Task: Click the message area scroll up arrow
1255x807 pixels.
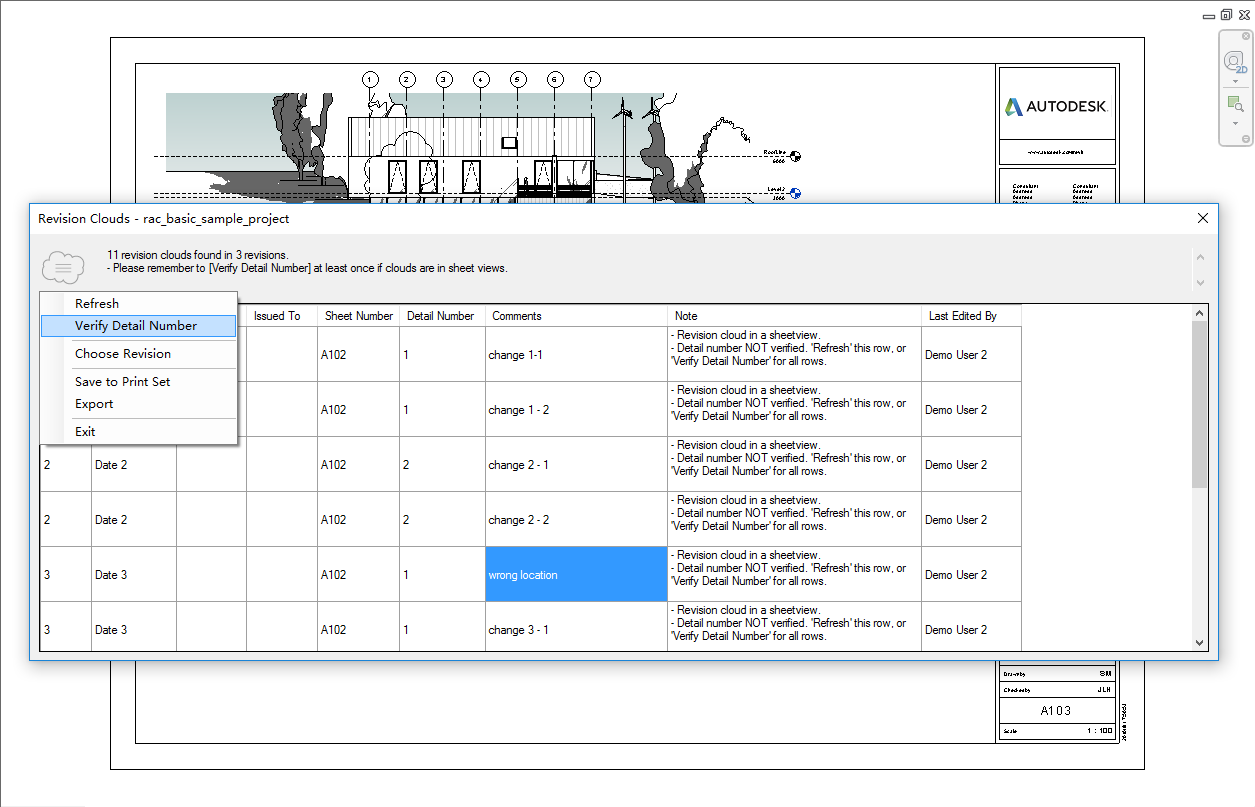Action: pyautogui.click(x=1199, y=256)
